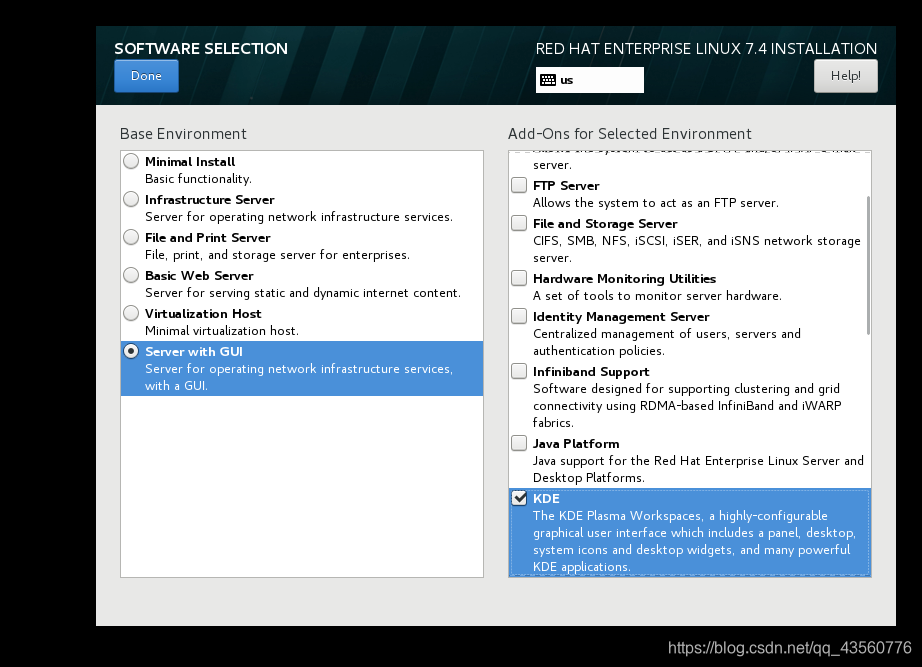Select Infrastructure Server radio button

tap(131, 199)
